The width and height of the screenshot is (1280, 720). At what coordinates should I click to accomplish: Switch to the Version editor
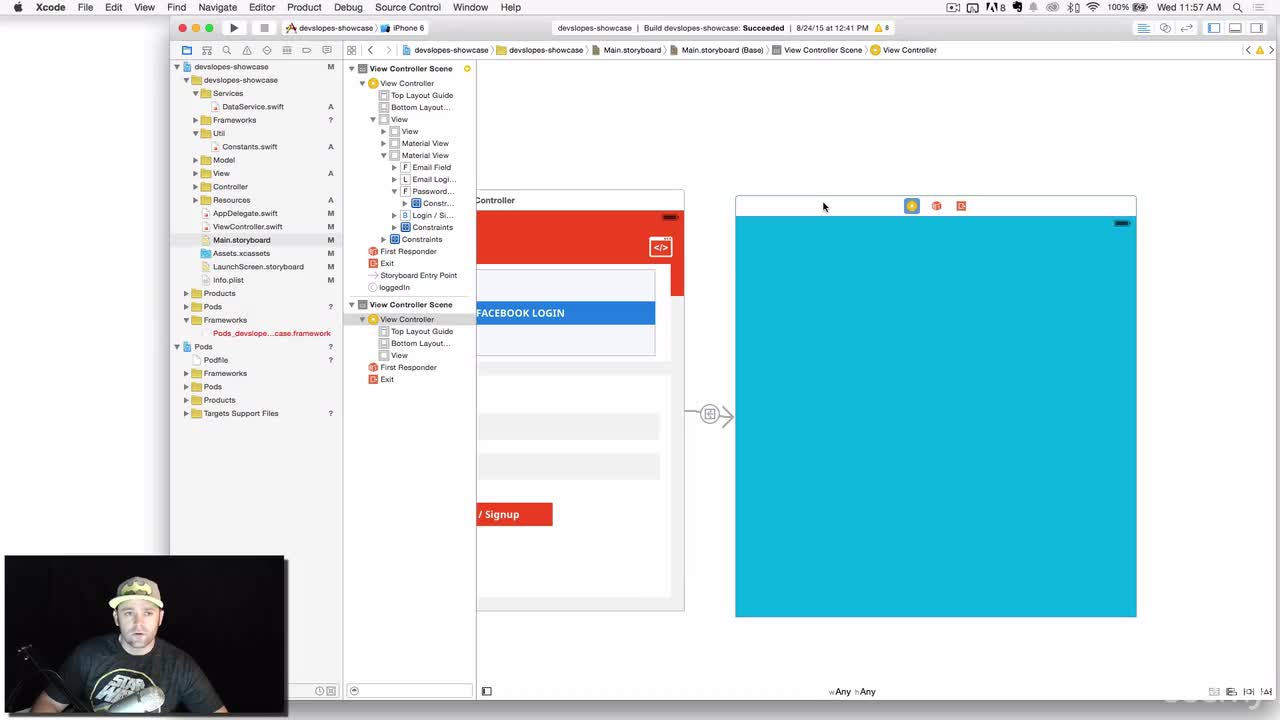[x=1187, y=28]
